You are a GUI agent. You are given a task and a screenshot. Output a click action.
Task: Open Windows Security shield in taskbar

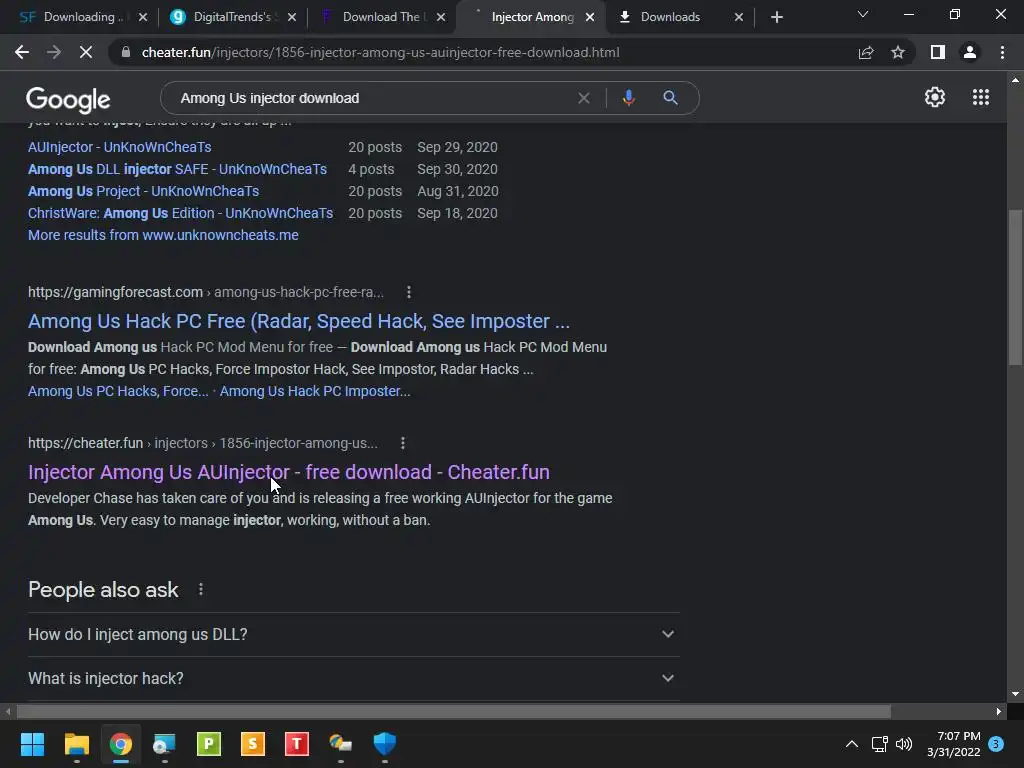(385, 743)
